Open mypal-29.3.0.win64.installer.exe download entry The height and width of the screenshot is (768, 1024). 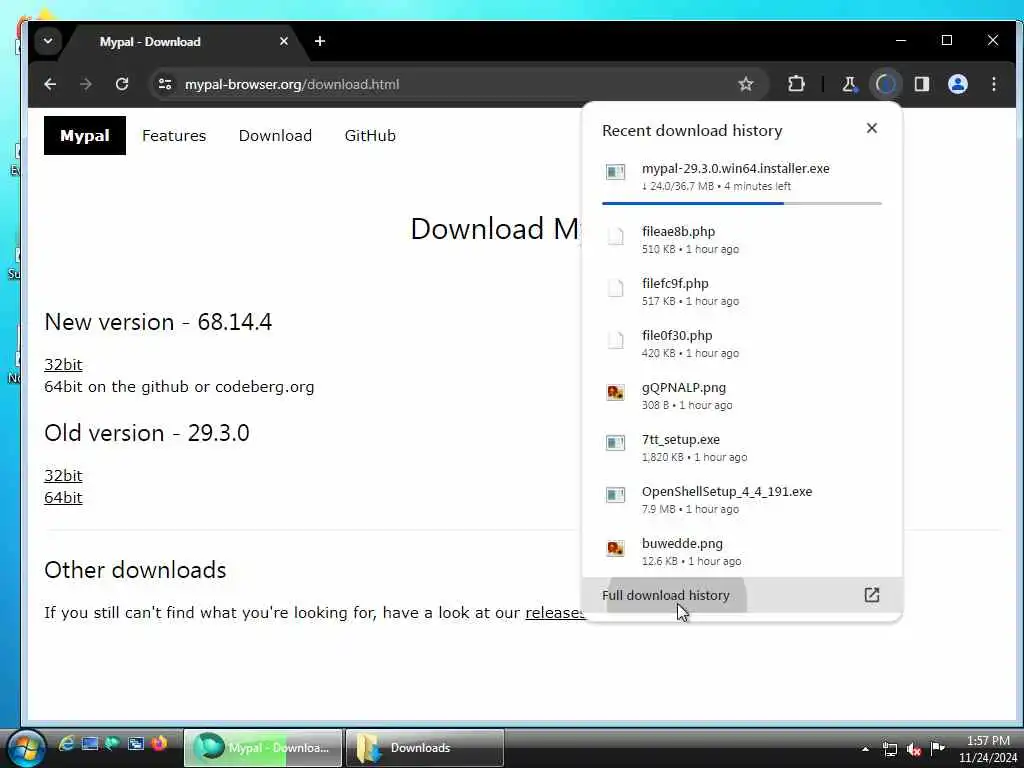[741, 176]
